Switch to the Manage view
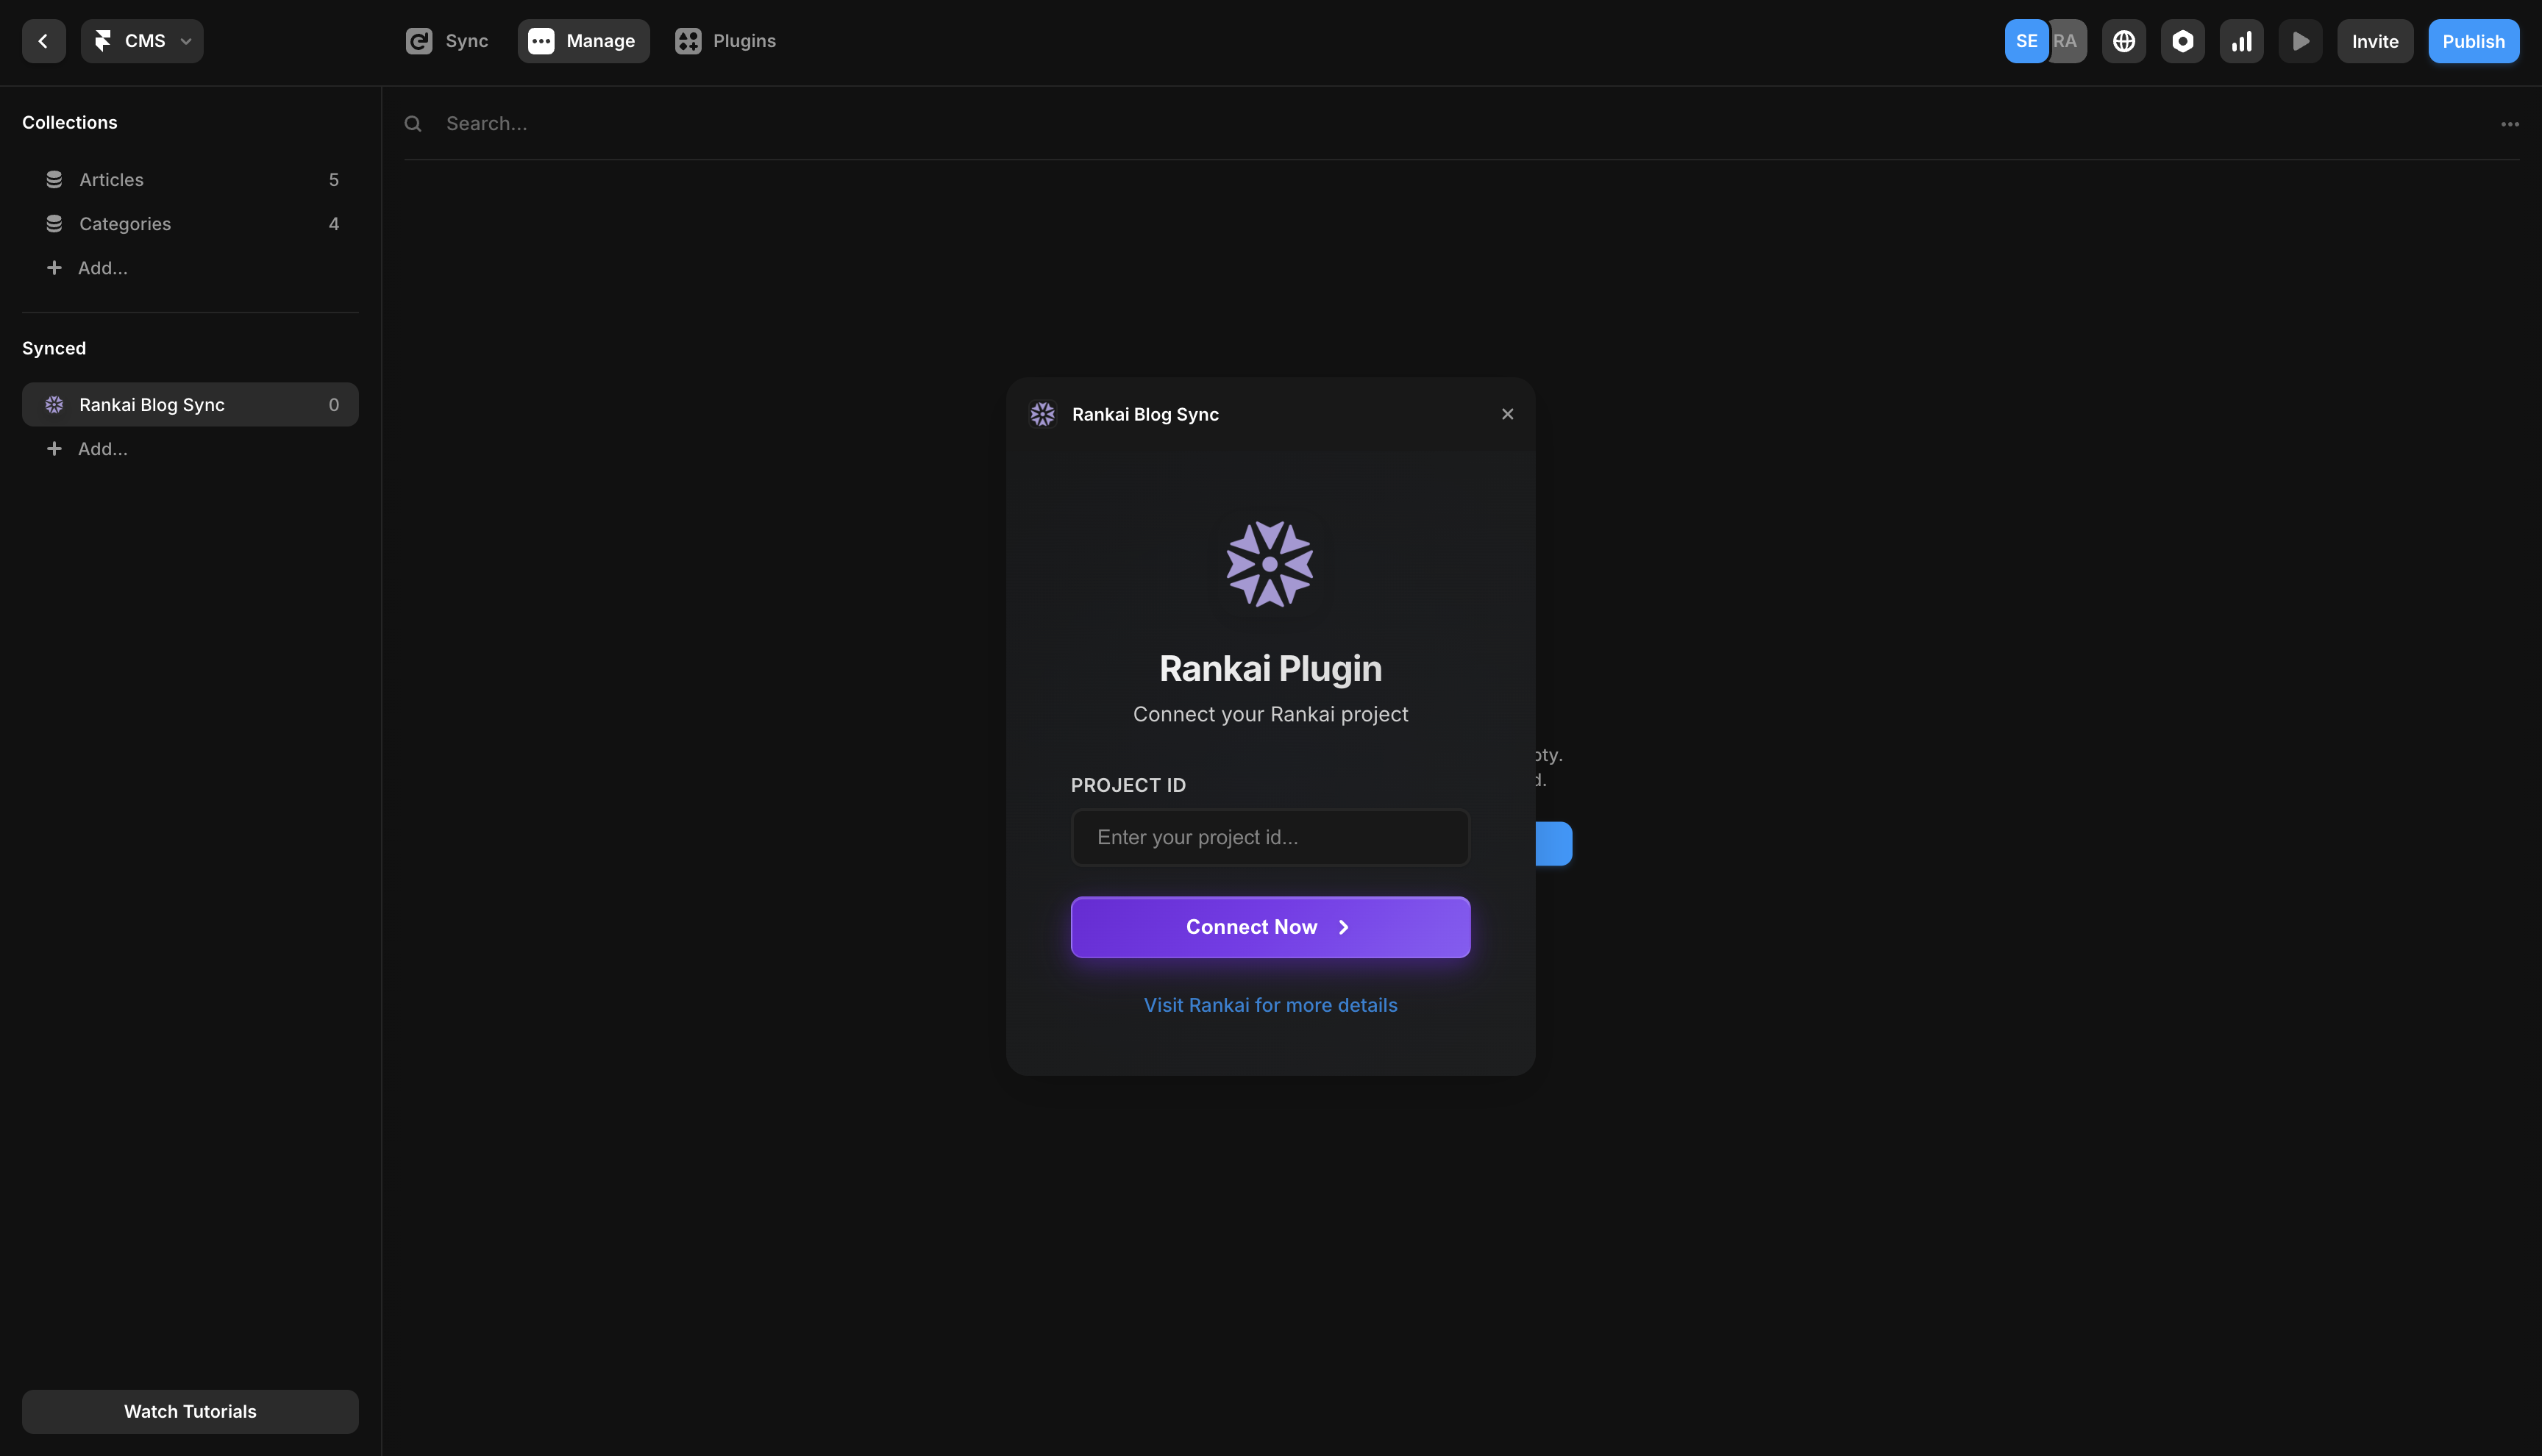Screen dimensions: 2542x1456 coord(583,41)
